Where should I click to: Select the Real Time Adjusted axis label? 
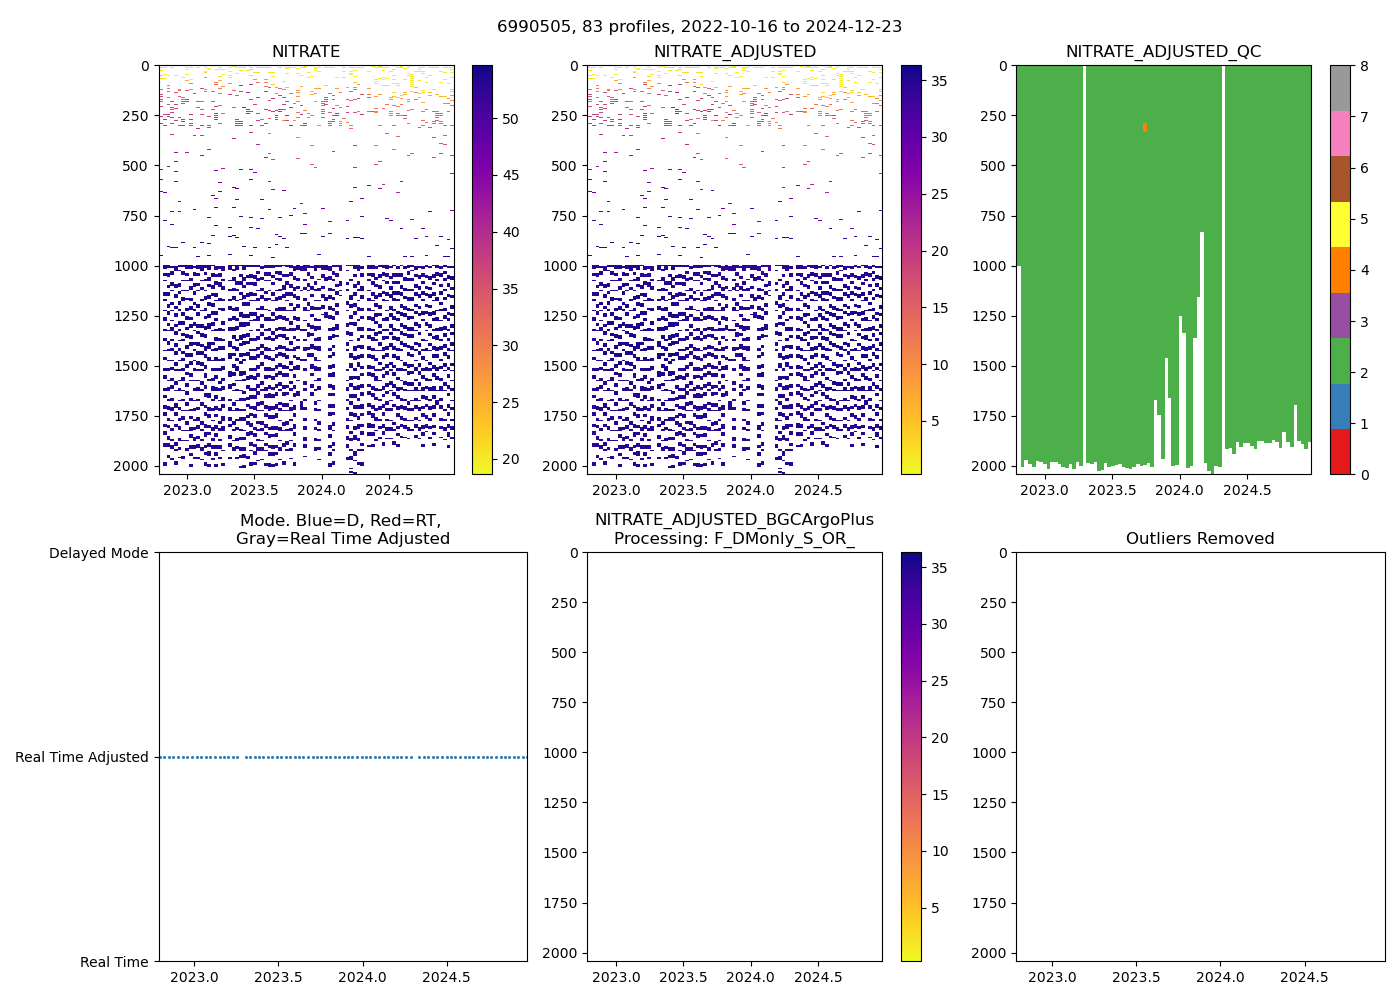(x=81, y=757)
